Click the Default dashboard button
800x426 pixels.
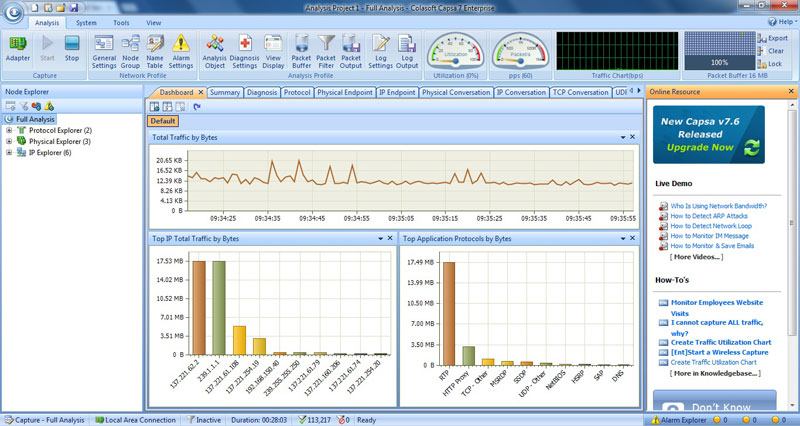click(163, 121)
